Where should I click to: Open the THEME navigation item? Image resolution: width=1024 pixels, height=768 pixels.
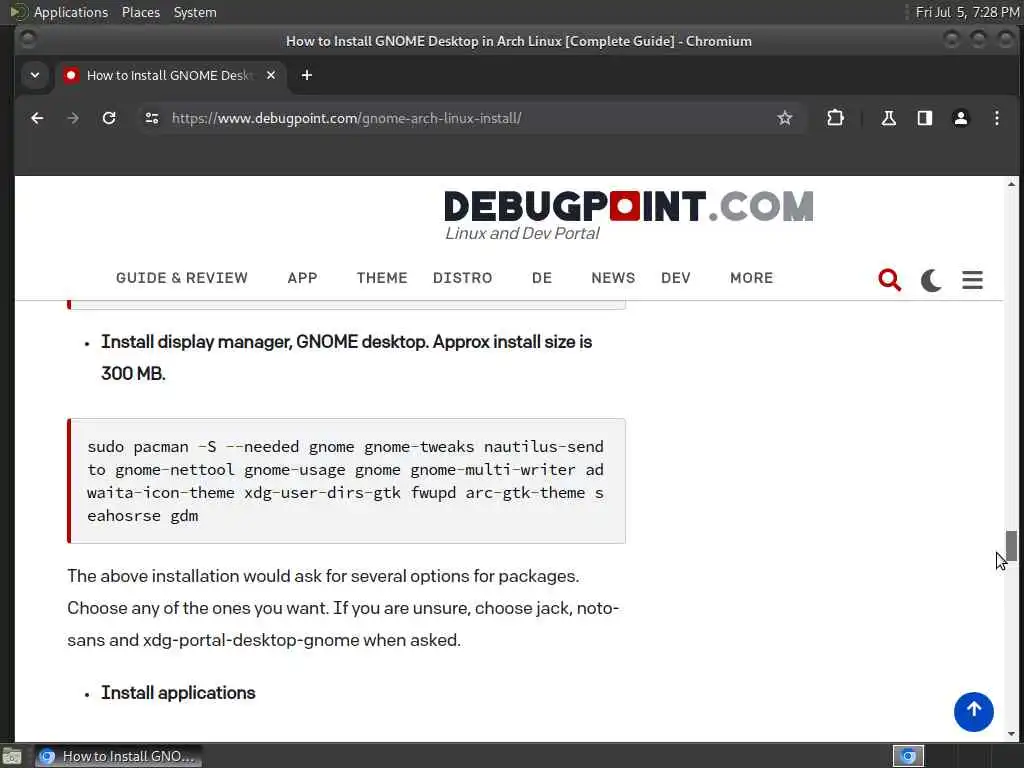[x=382, y=278]
